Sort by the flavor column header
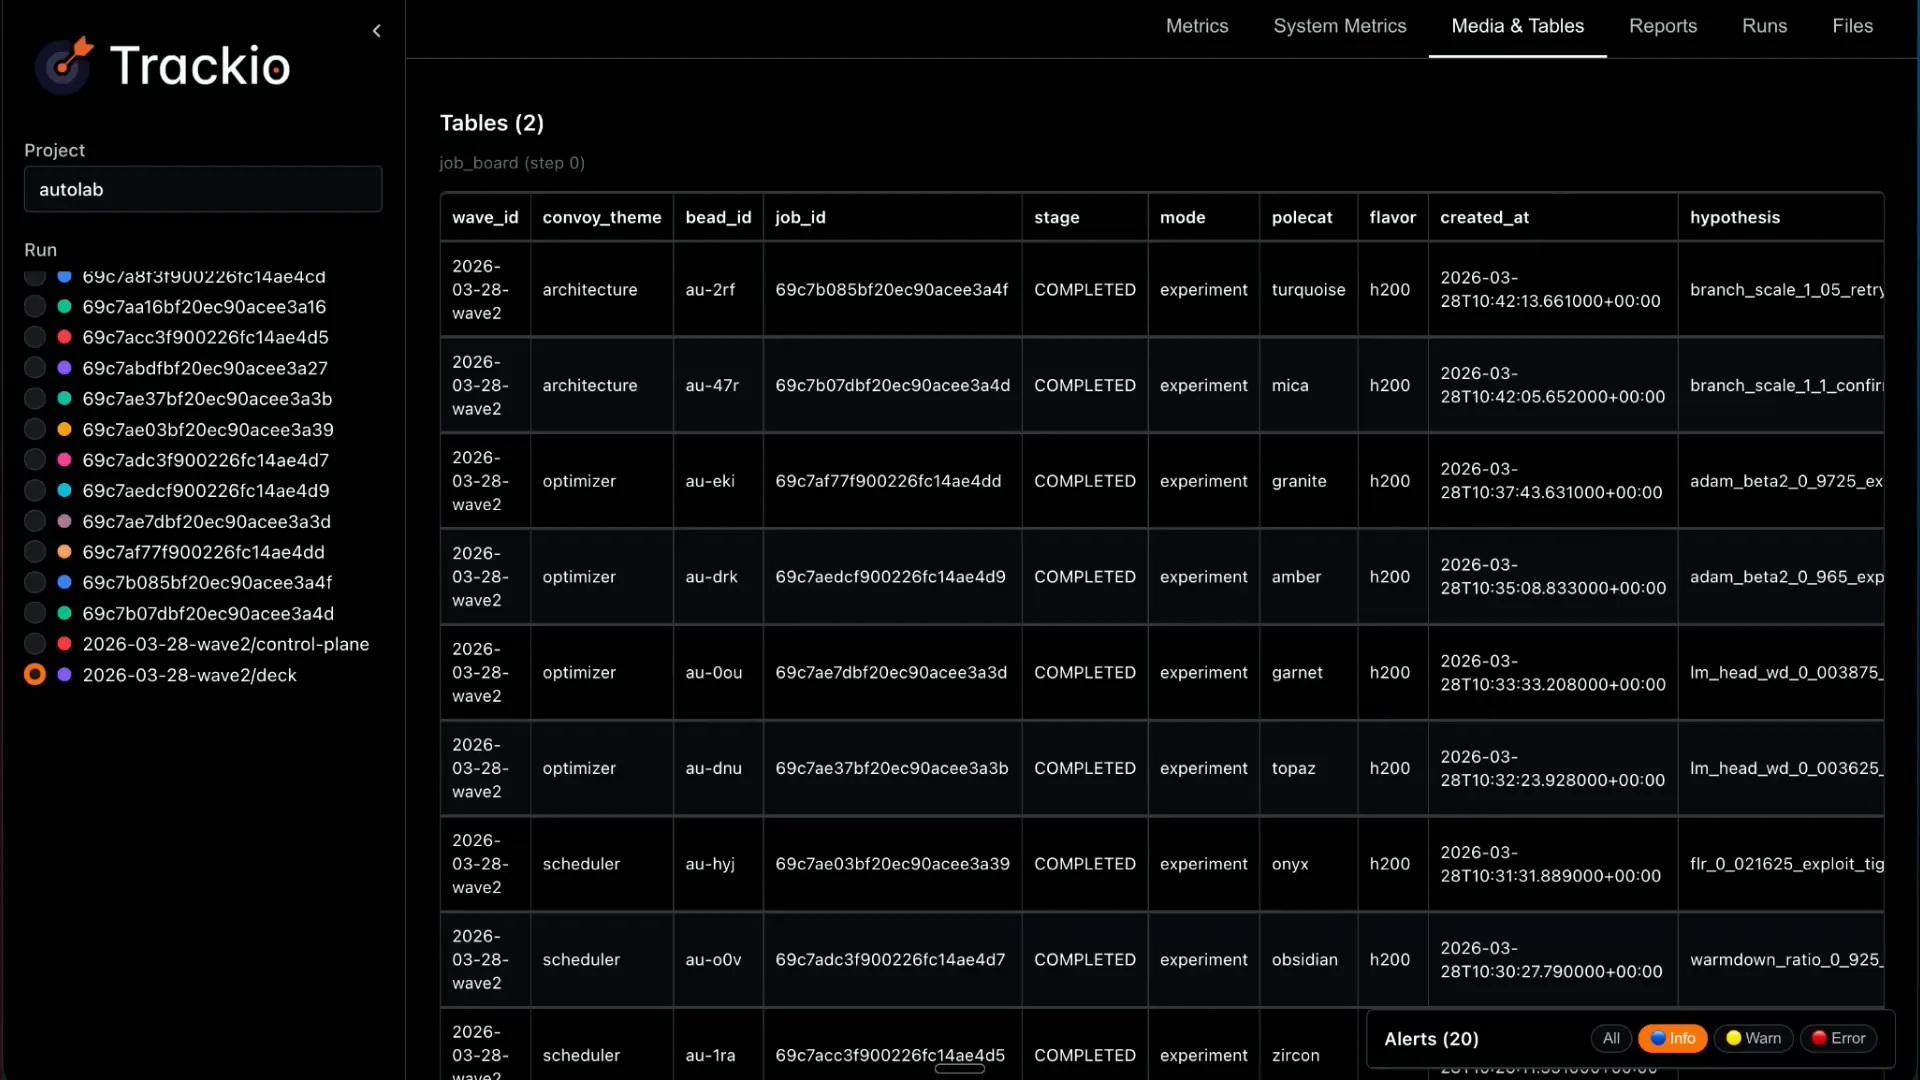This screenshot has height=1080, width=1920. pos(1392,217)
